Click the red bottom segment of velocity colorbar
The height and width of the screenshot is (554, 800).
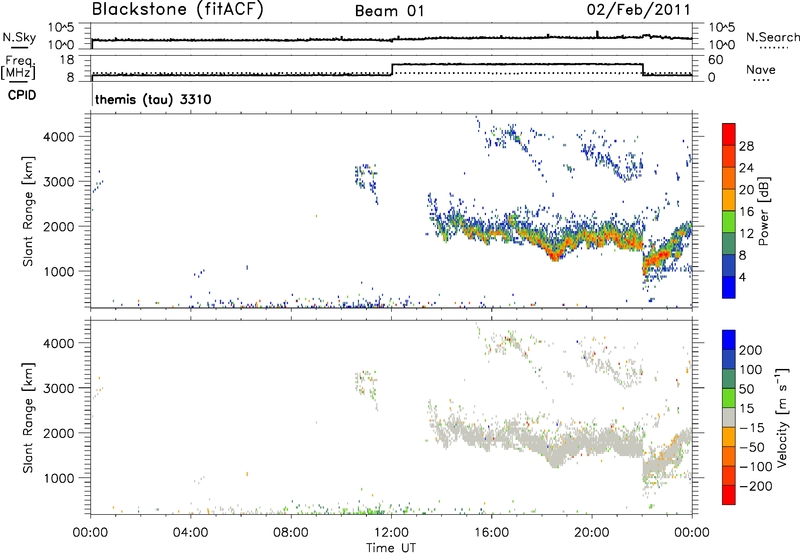point(729,494)
